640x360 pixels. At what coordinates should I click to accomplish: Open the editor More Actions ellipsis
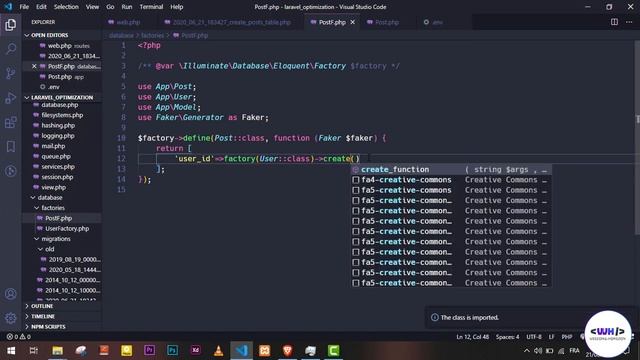[629, 22]
